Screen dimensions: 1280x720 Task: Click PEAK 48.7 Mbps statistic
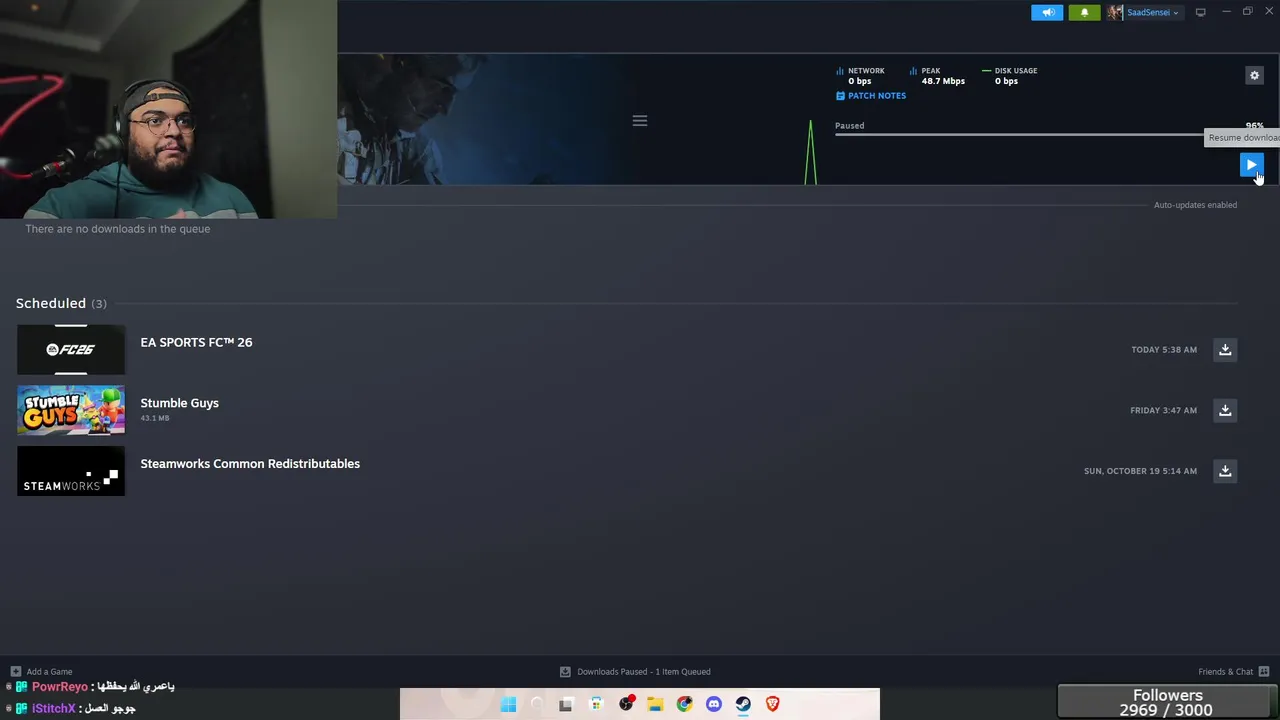tap(938, 76)
